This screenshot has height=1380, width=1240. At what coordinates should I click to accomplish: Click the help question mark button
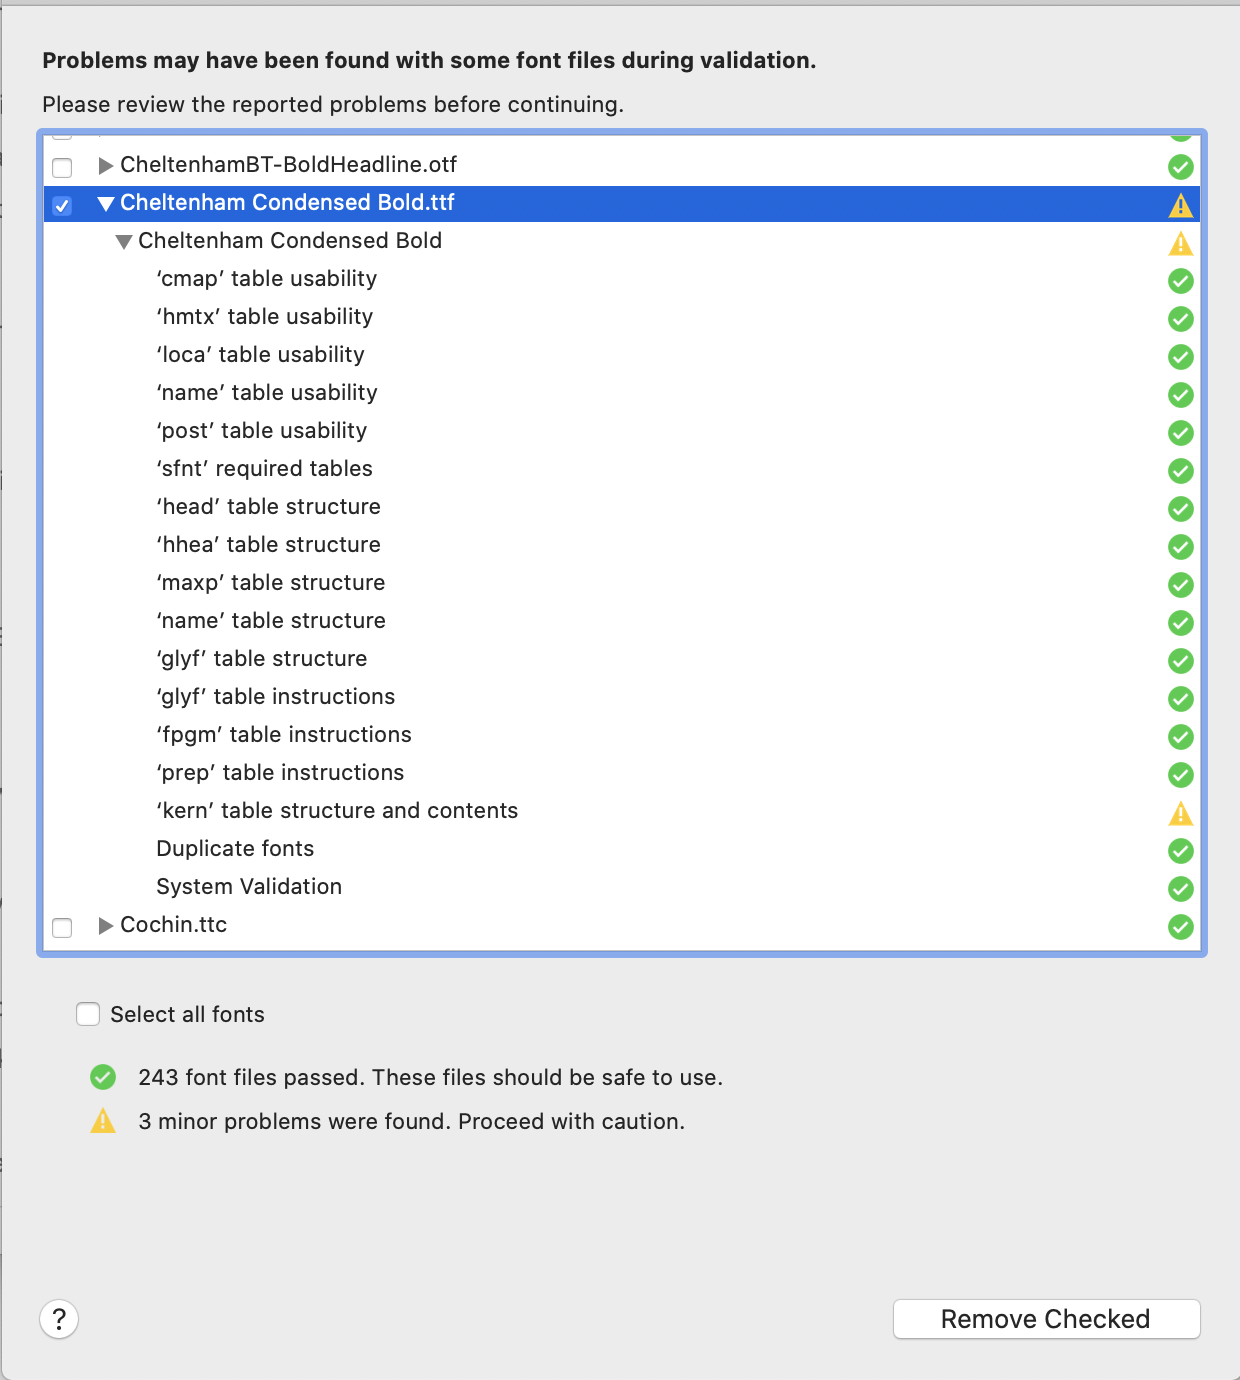pos(59,1318)
